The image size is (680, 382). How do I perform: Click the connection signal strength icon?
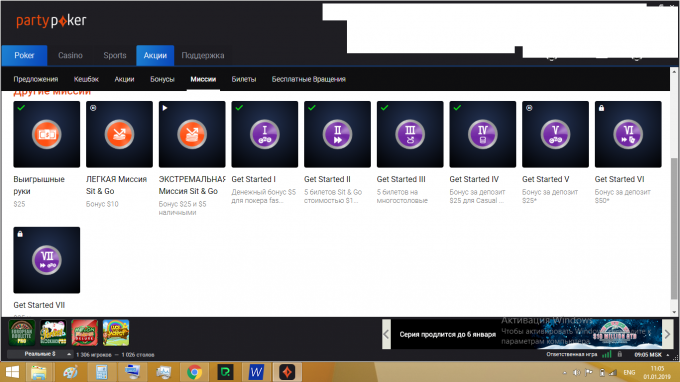tap(607, 354)
